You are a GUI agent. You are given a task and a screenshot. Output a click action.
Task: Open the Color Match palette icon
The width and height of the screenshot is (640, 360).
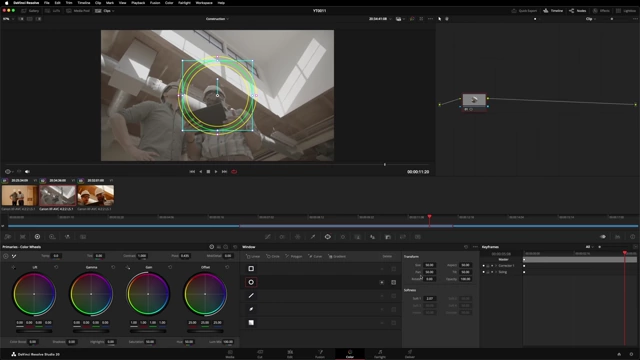tap(22, 237)
